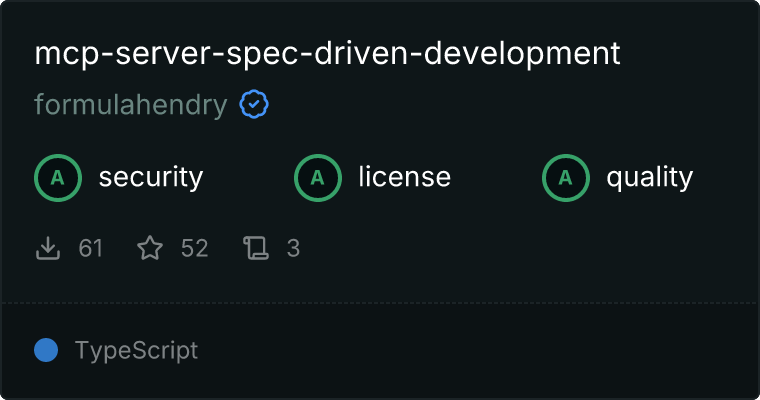760x400 pixels.
Task: Click the dashed divider line
Action: pos(380,303)
